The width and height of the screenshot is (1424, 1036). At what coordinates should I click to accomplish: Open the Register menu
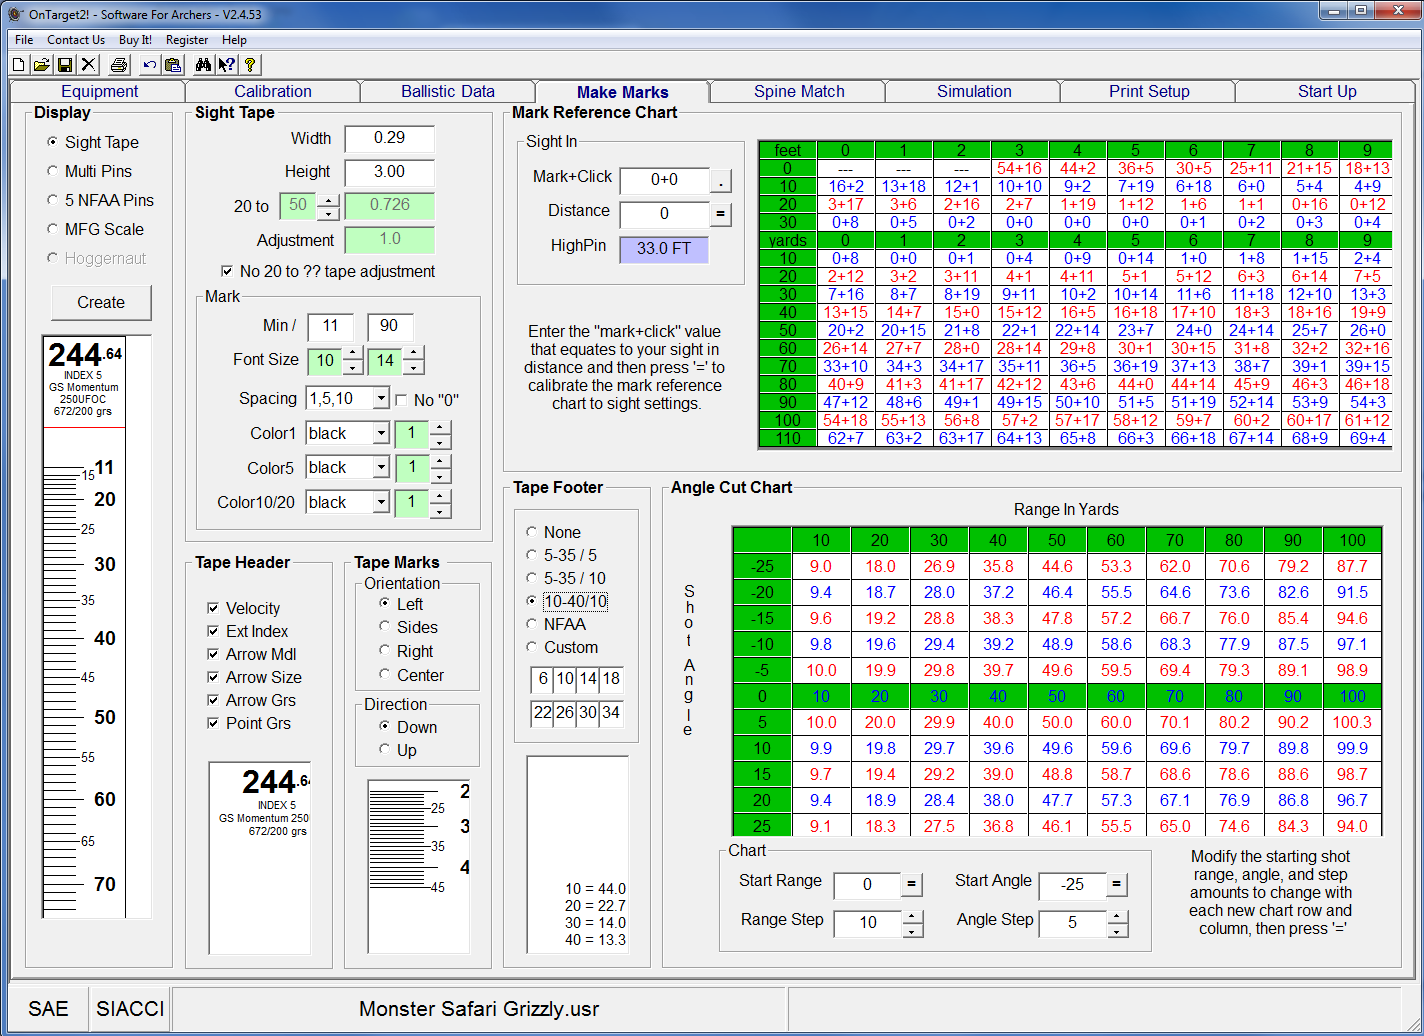[187, 40]
